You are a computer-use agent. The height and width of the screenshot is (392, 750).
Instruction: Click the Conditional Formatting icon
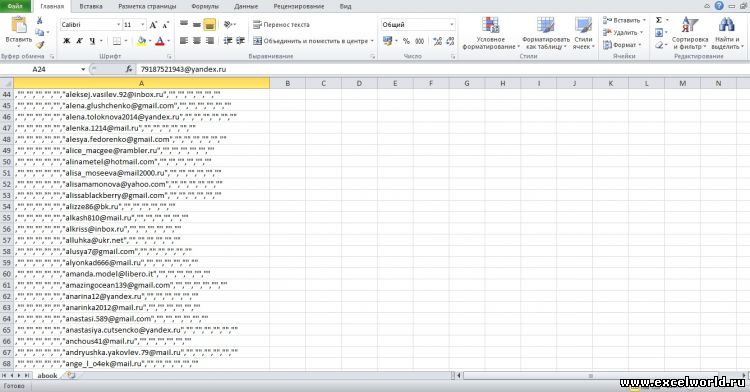[490, 25]
